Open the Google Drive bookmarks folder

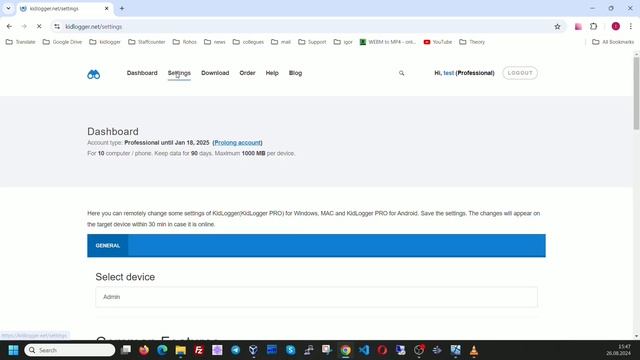(x=62, y=42)
